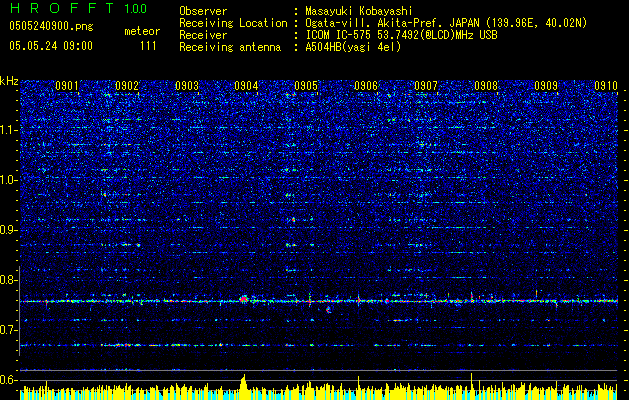Screen dimensions: 629x400
Task: Click the 0901 time marker
Action: click(x=67, y=86)
